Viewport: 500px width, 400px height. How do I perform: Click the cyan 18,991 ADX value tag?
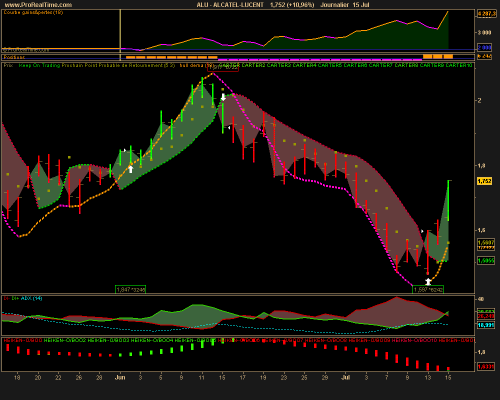click(x=486, y=325)
